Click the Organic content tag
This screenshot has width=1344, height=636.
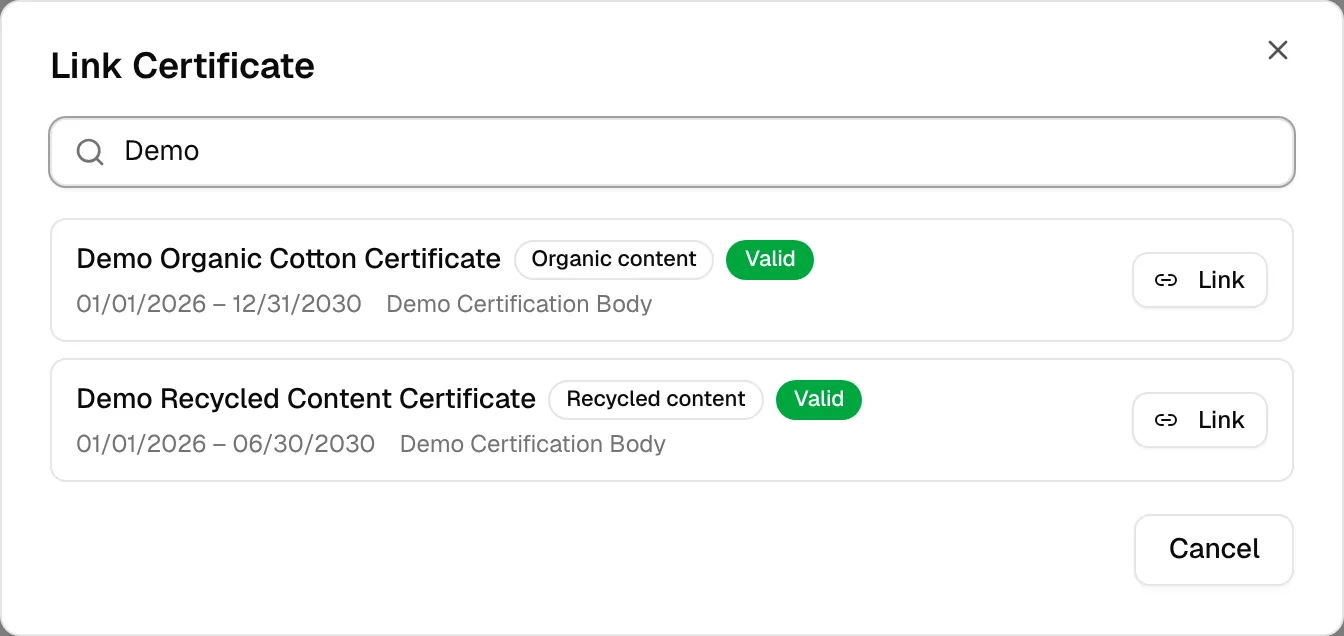(614, 259)
